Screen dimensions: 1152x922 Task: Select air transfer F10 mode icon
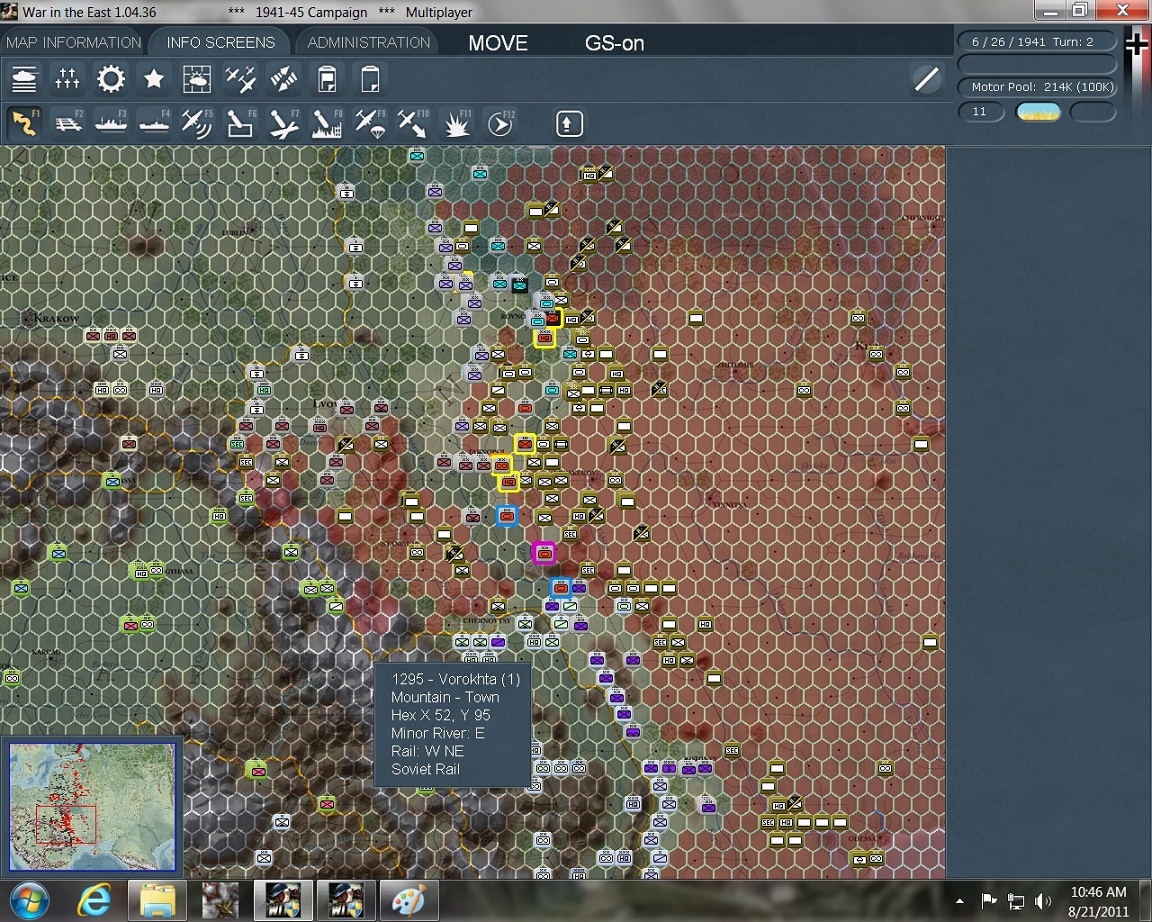[x=413, y=123]
